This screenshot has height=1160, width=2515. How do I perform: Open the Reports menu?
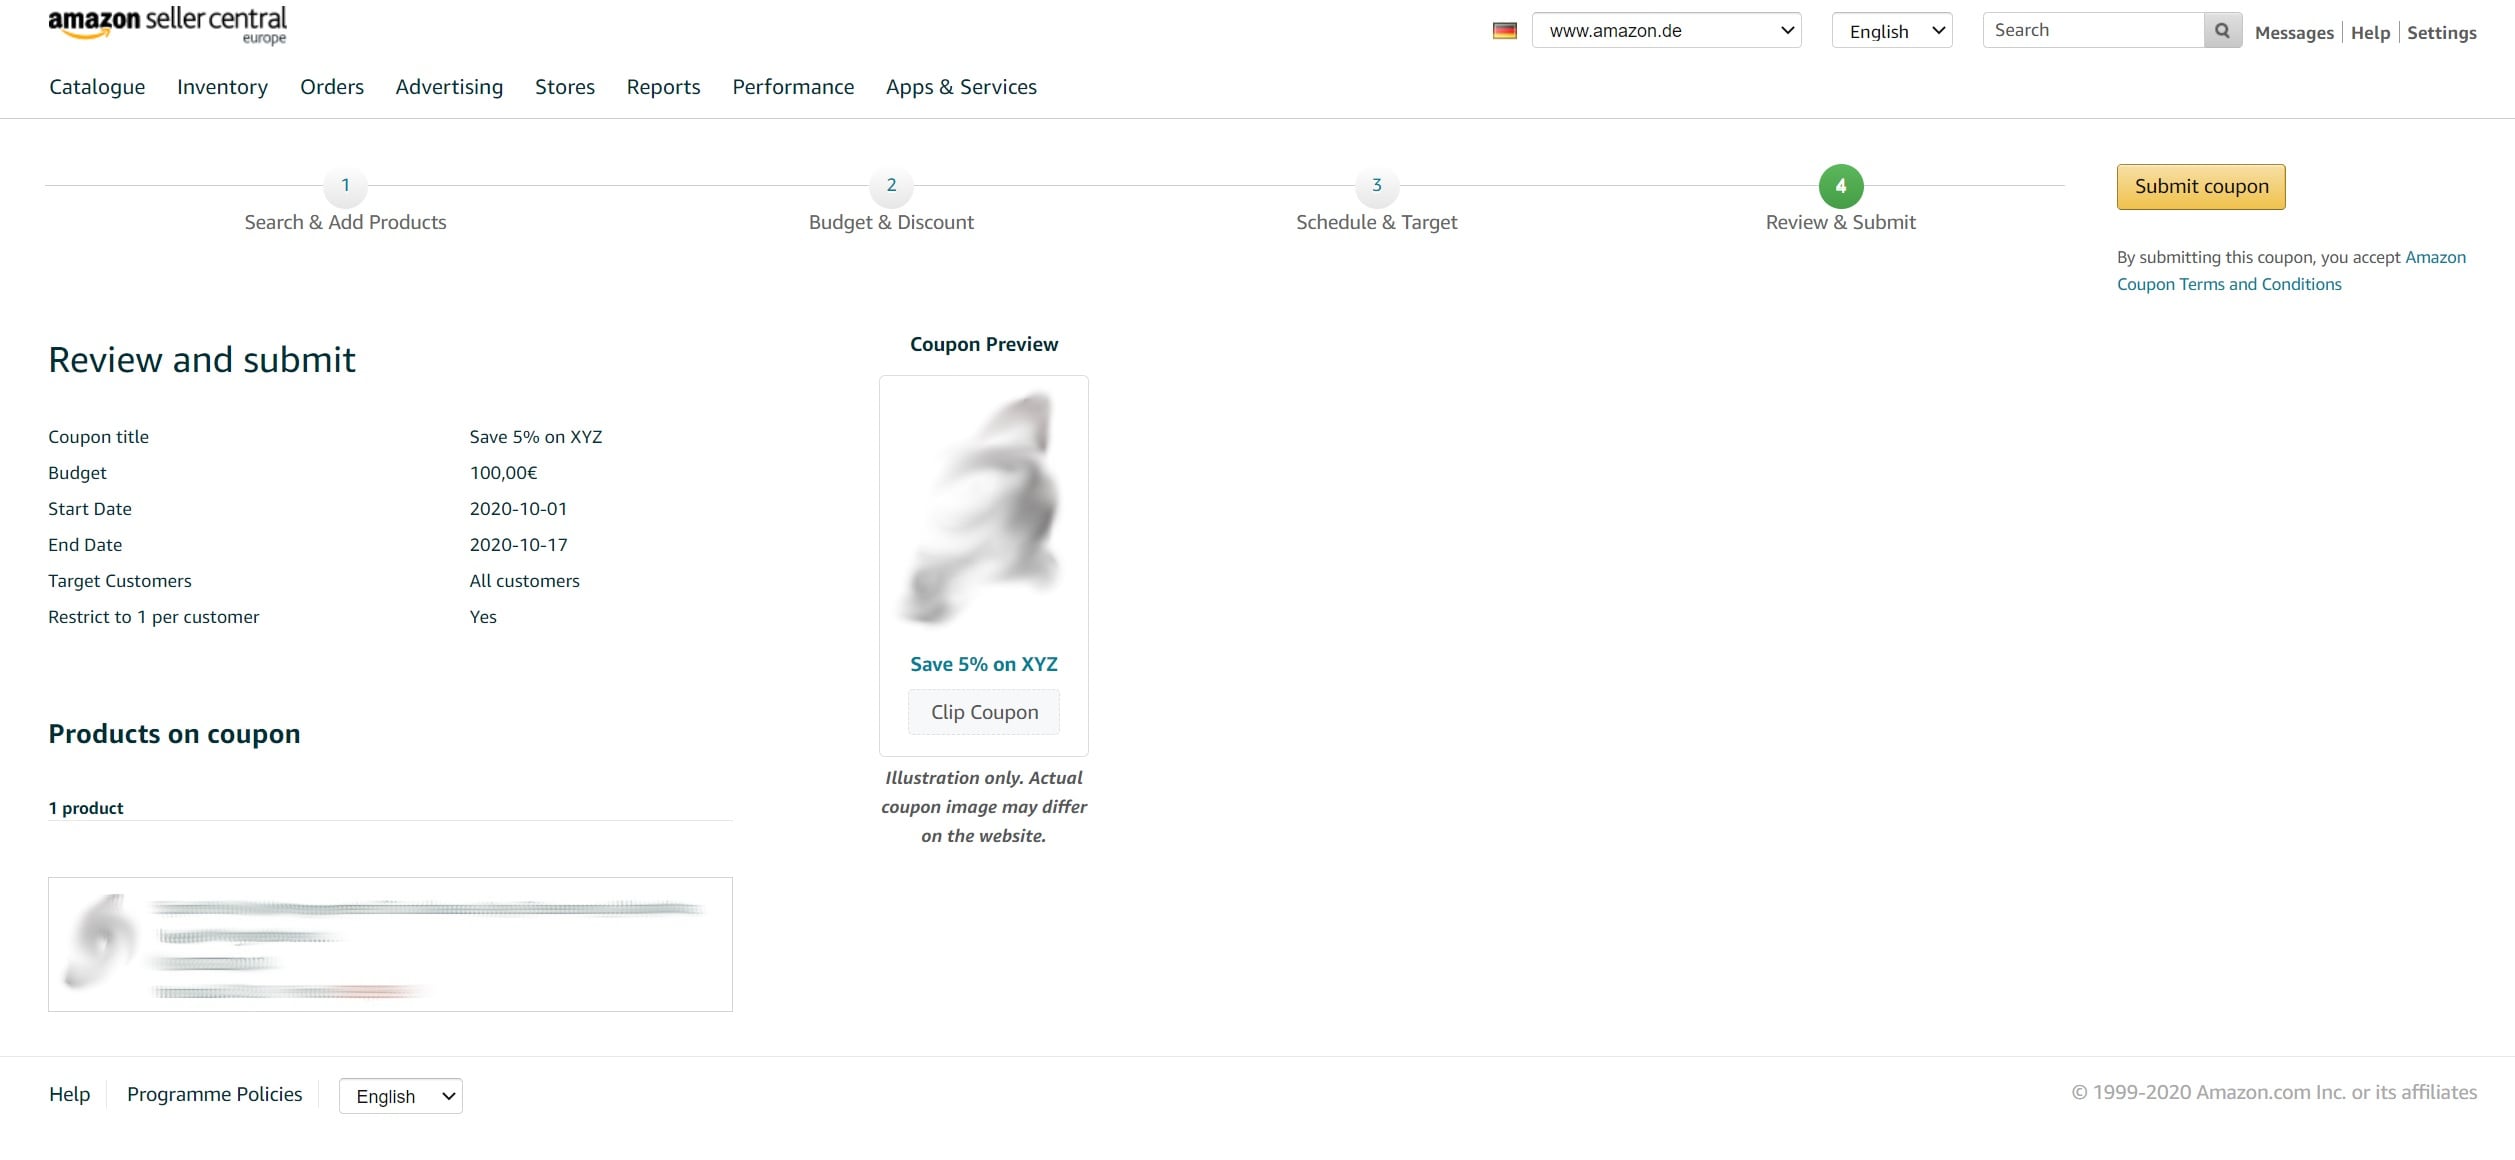pos(663,87)
